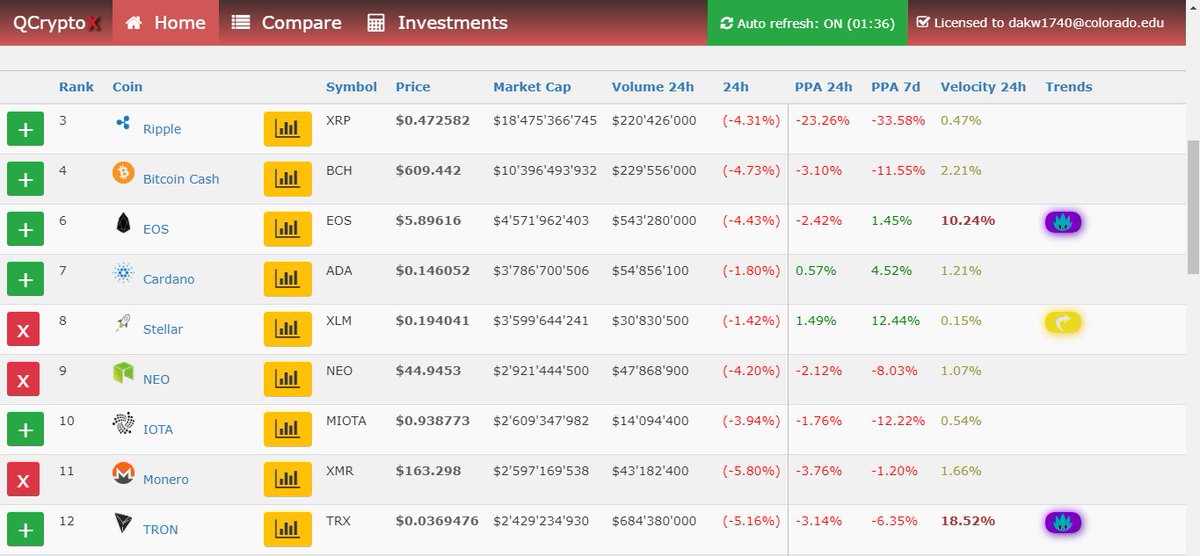Select the 18.52% velocity value for TRON
1200x556 pixels.
point(968,520)
